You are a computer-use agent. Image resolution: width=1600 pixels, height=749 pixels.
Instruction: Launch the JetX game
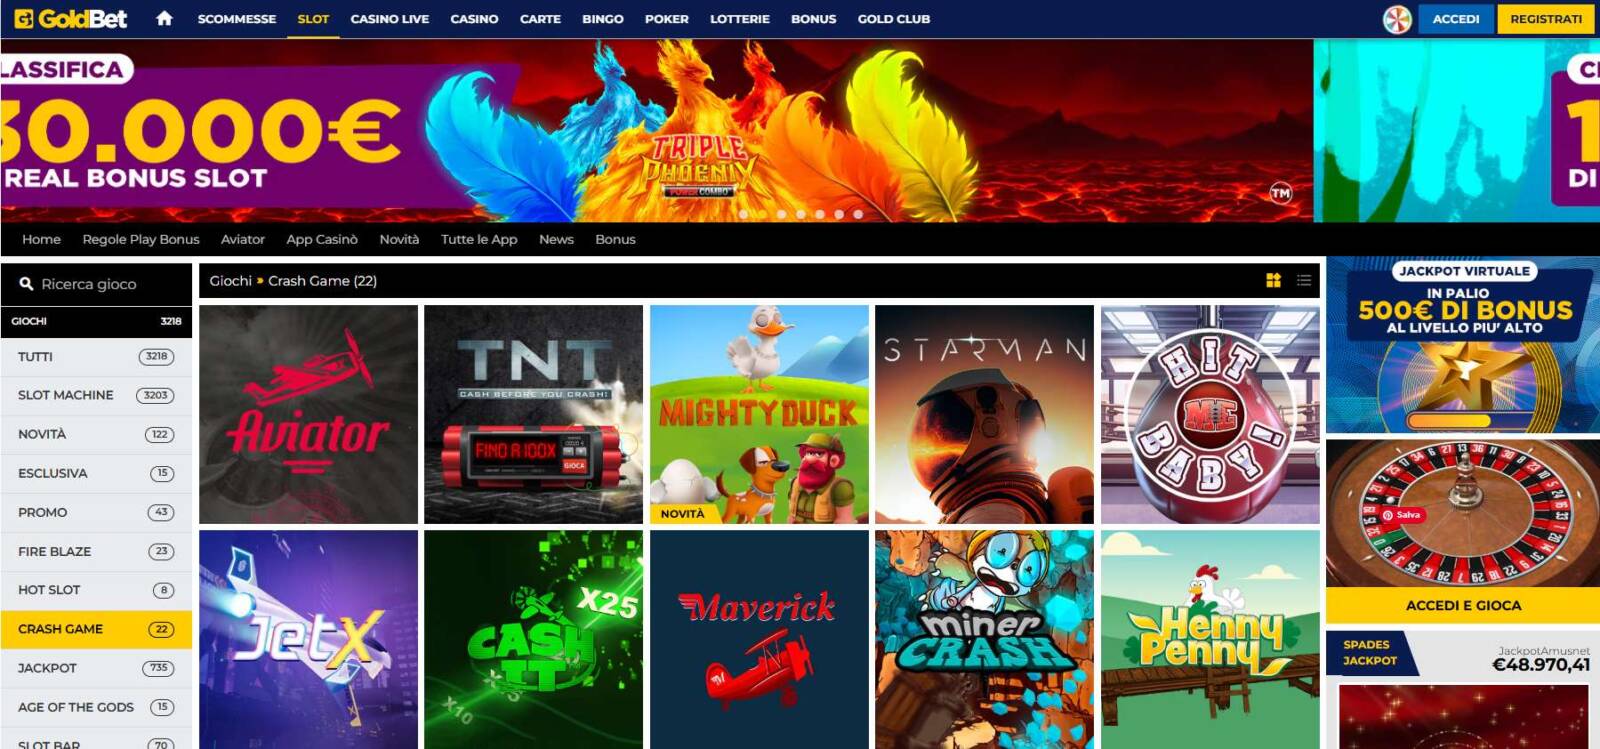click(308, 639)
